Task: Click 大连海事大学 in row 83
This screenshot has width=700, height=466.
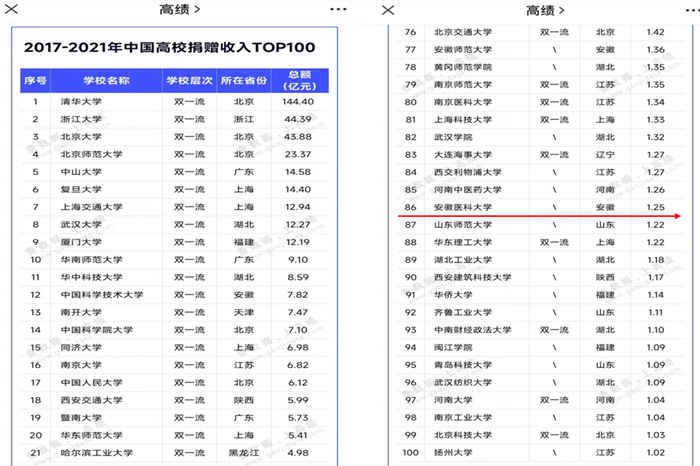Action: (x=463, y=154)
